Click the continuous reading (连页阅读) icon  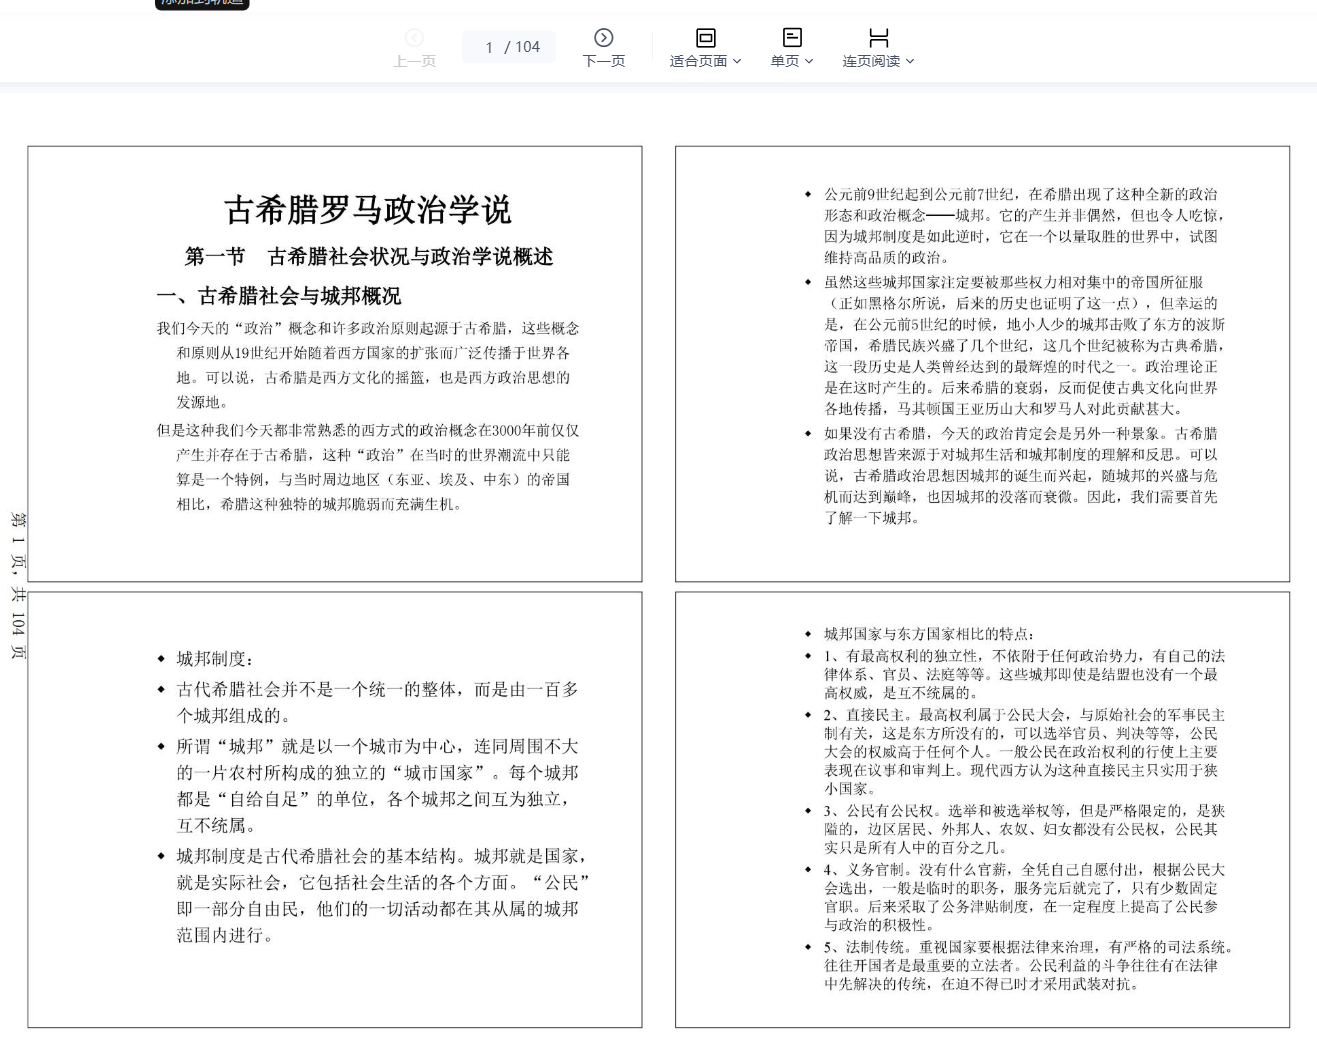coord(878,38)
